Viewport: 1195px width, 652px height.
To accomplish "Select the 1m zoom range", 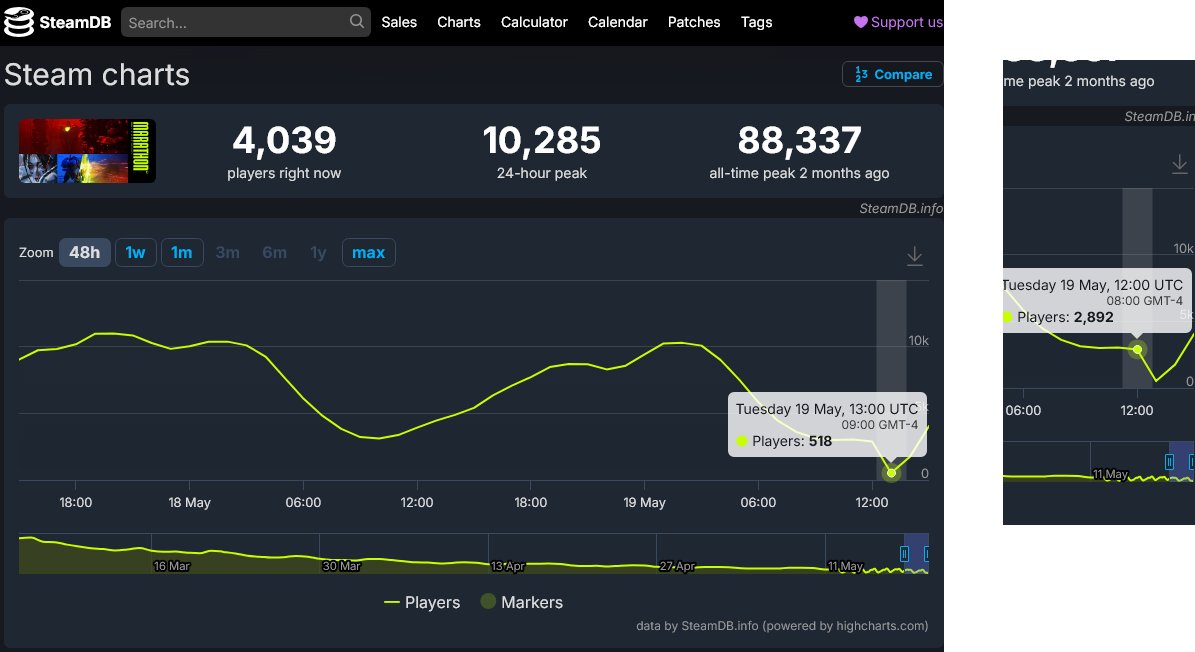I will click(182, 252).
